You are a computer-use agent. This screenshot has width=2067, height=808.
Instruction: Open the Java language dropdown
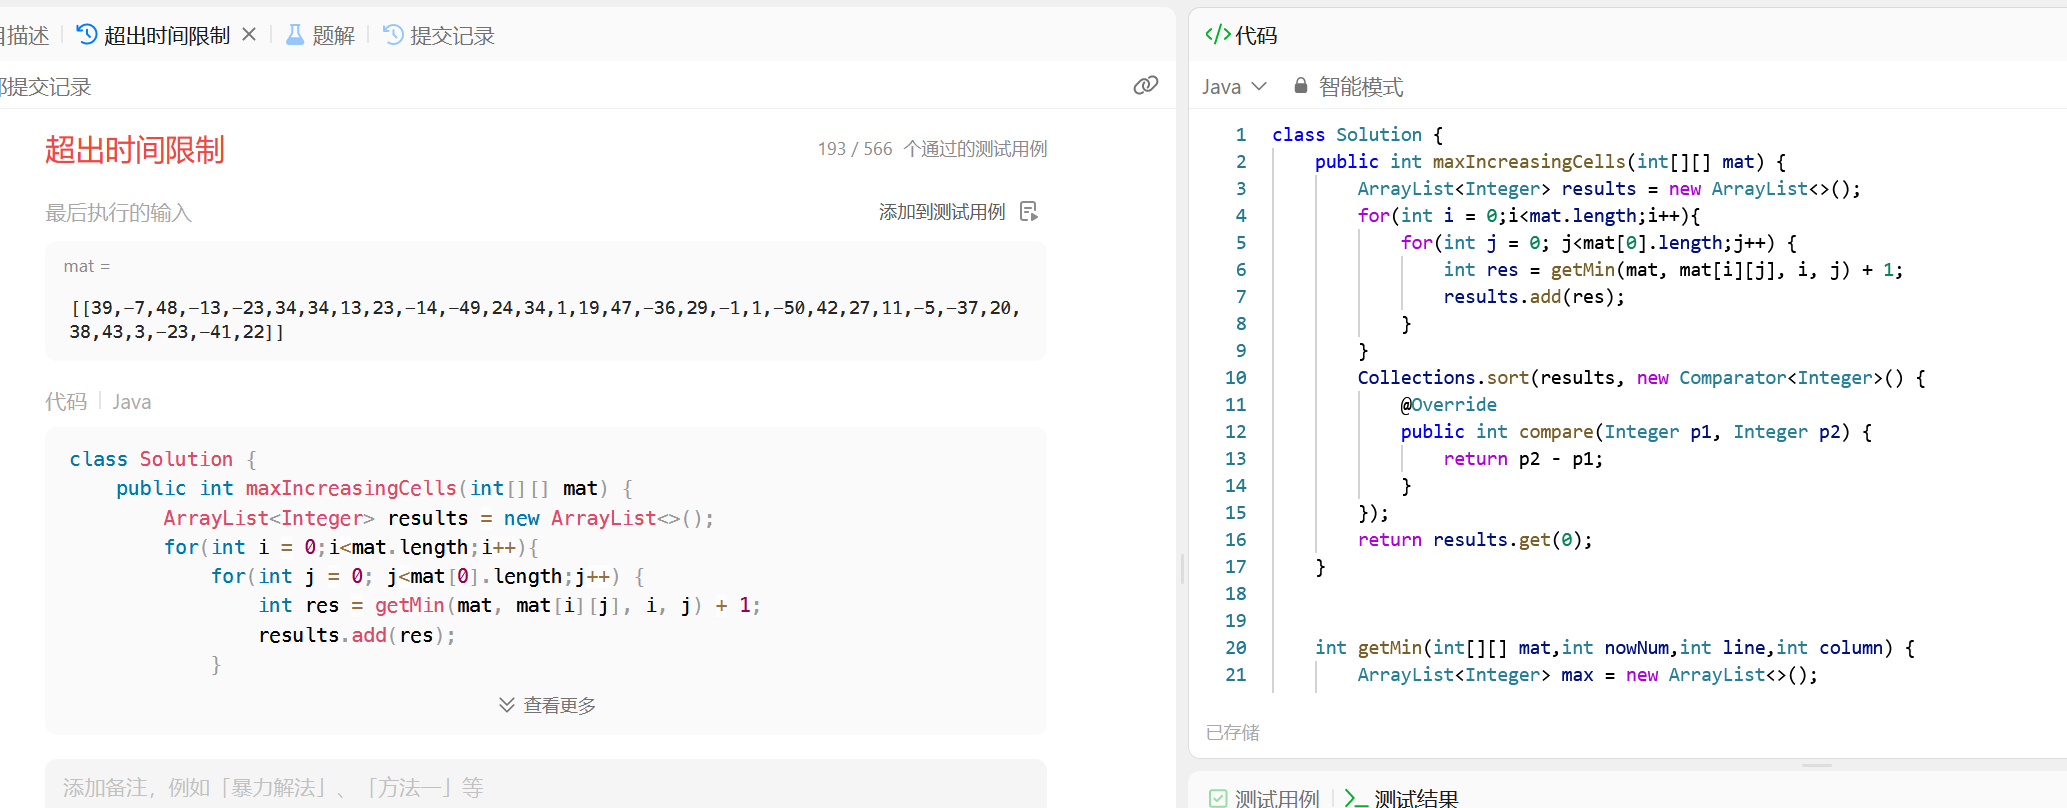pos(1234,87)
